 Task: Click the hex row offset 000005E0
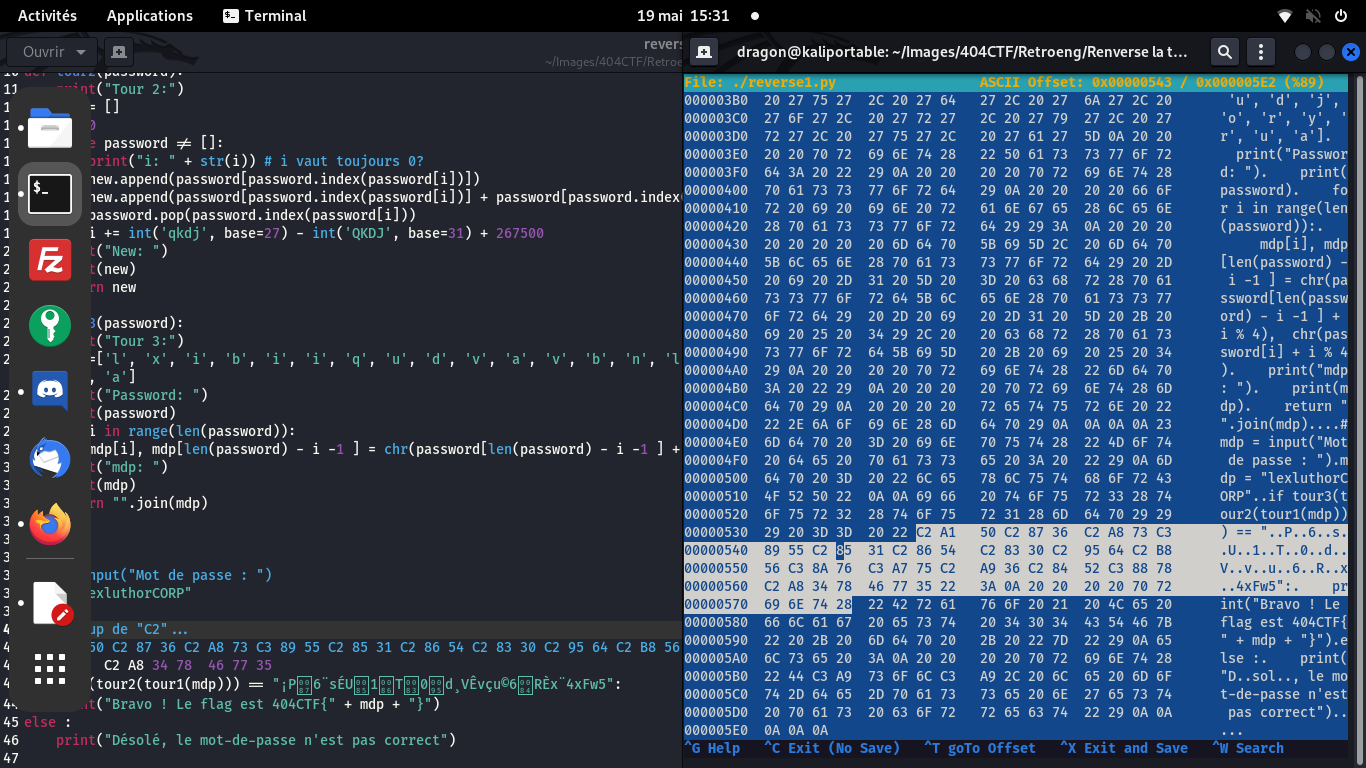[x=716, y=730]
